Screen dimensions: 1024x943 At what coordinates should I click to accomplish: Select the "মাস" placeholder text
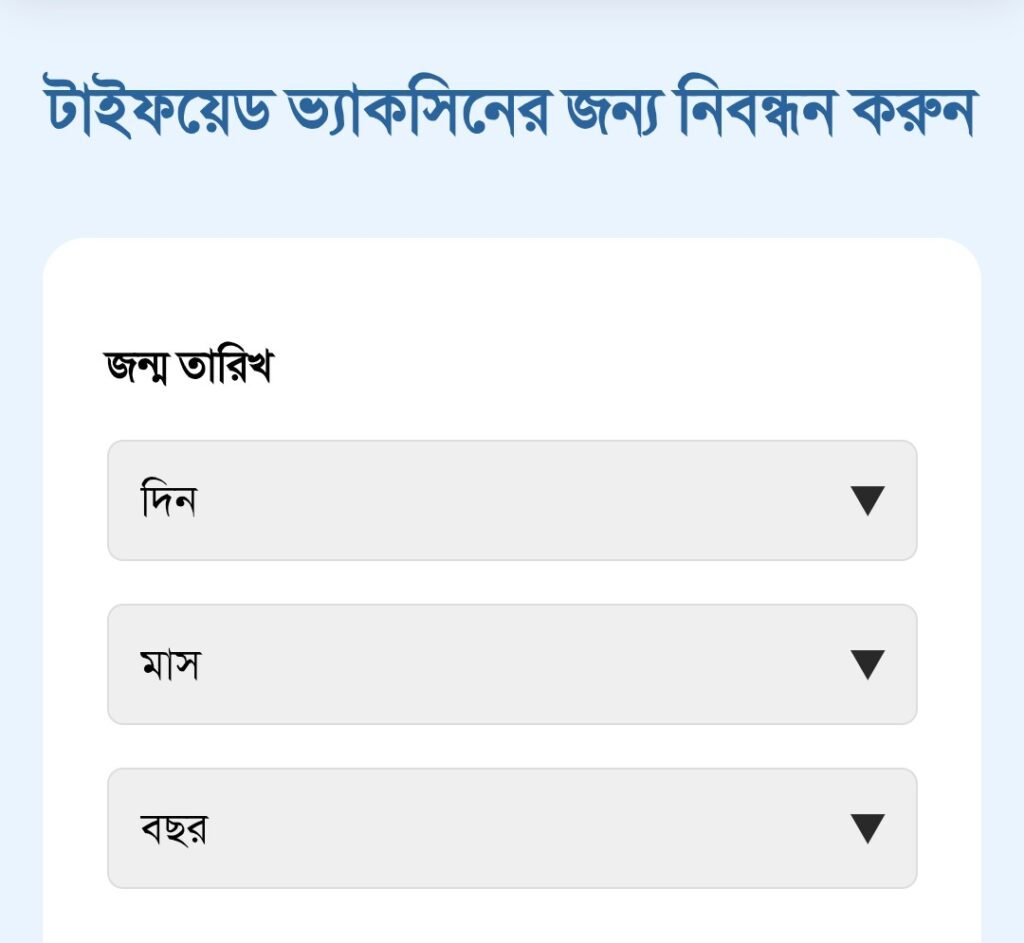[170, 665]
